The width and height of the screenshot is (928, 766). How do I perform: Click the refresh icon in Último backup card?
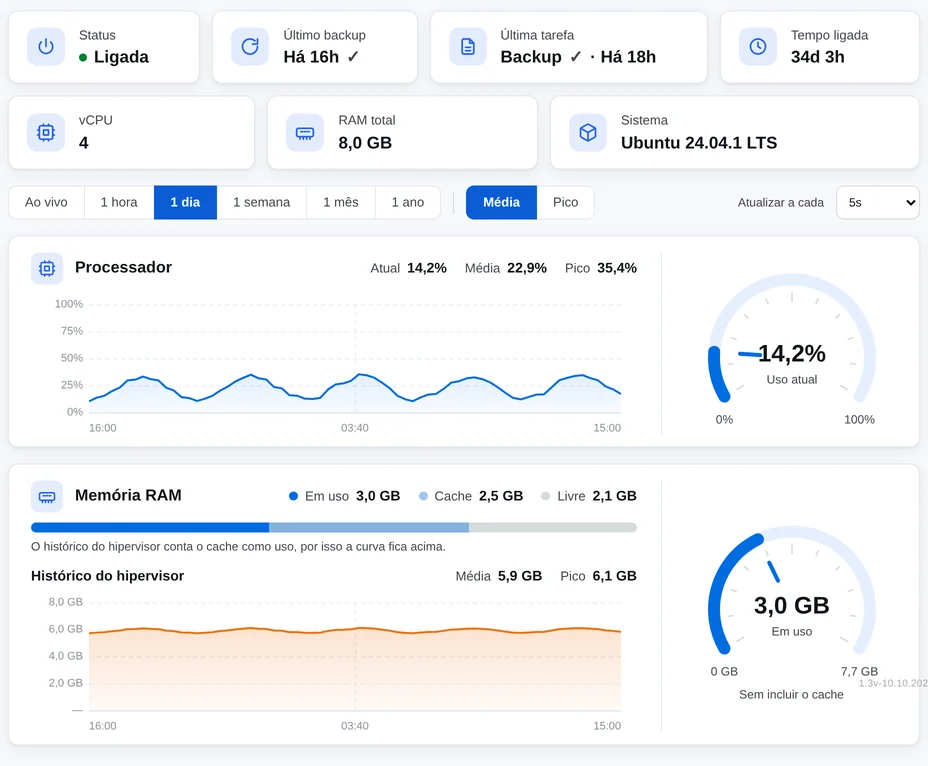[x=250, y=46]
